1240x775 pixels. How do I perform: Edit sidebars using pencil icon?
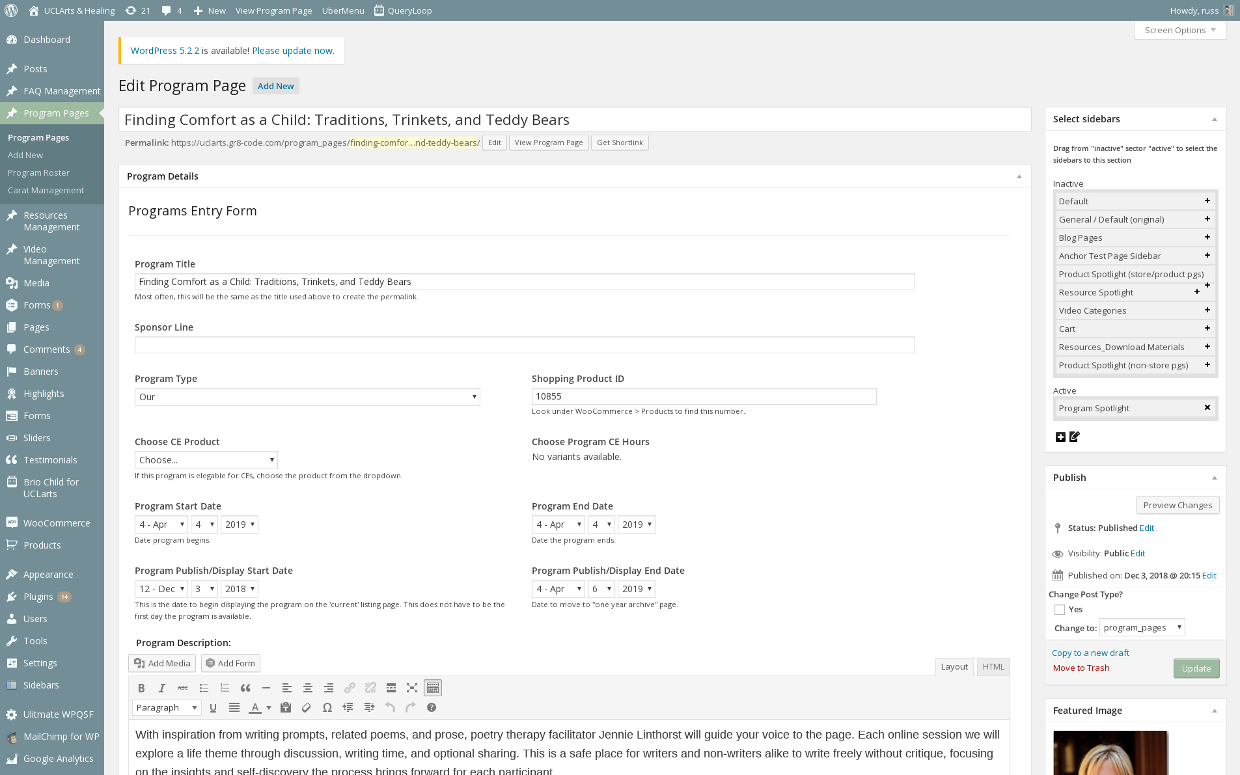pos(1075,437)
